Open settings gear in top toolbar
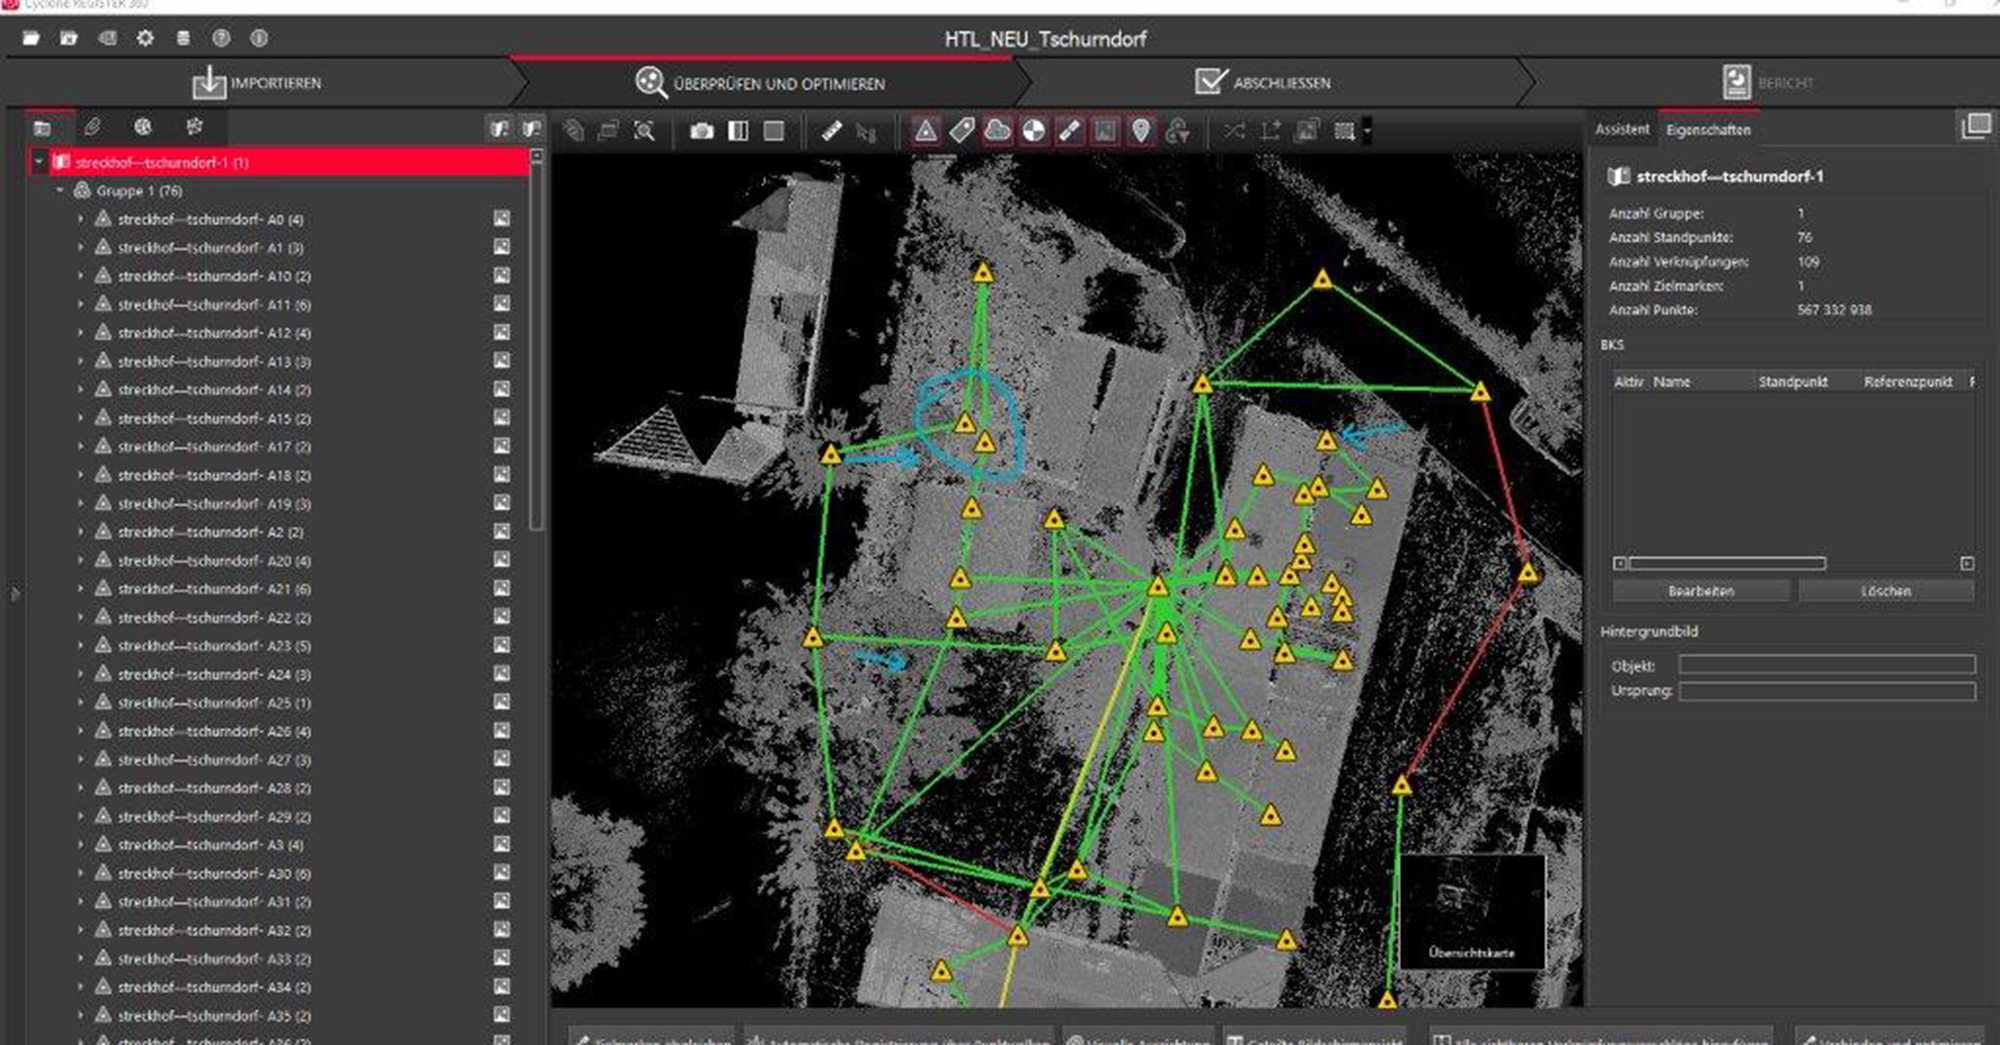2000x1045 pixels. (x=145, y=38)
